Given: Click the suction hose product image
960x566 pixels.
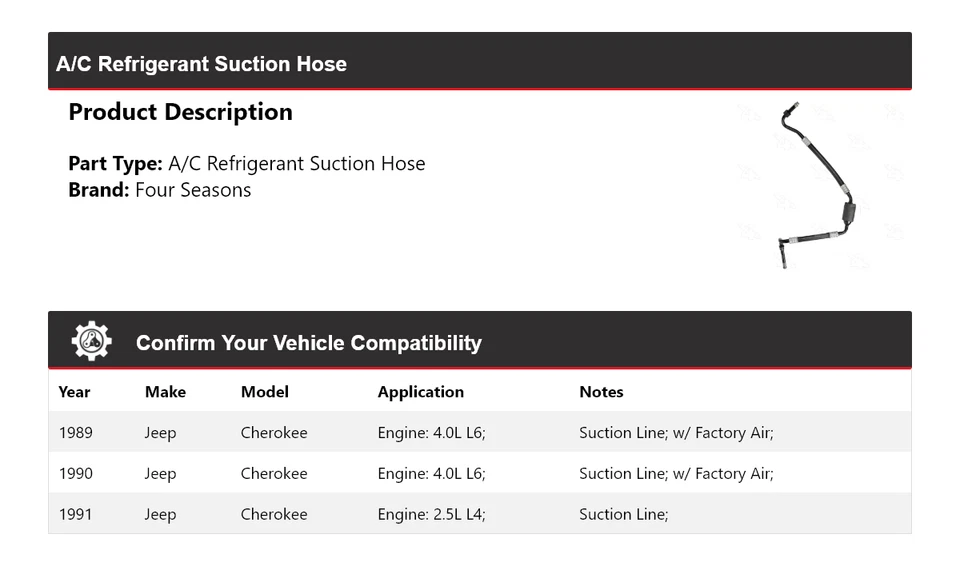Looking at the screenshot, I should coord(817,186).
